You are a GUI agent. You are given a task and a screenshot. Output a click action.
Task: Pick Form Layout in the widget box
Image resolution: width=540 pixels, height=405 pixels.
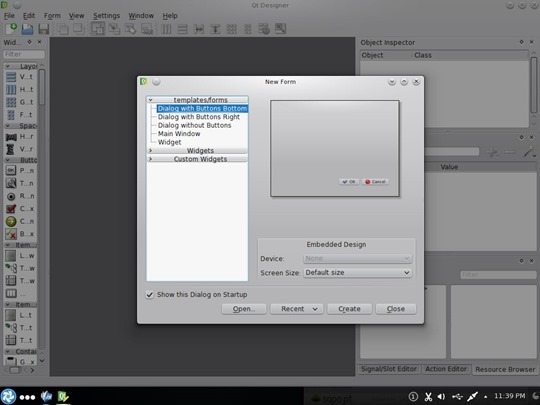point(20,114)
